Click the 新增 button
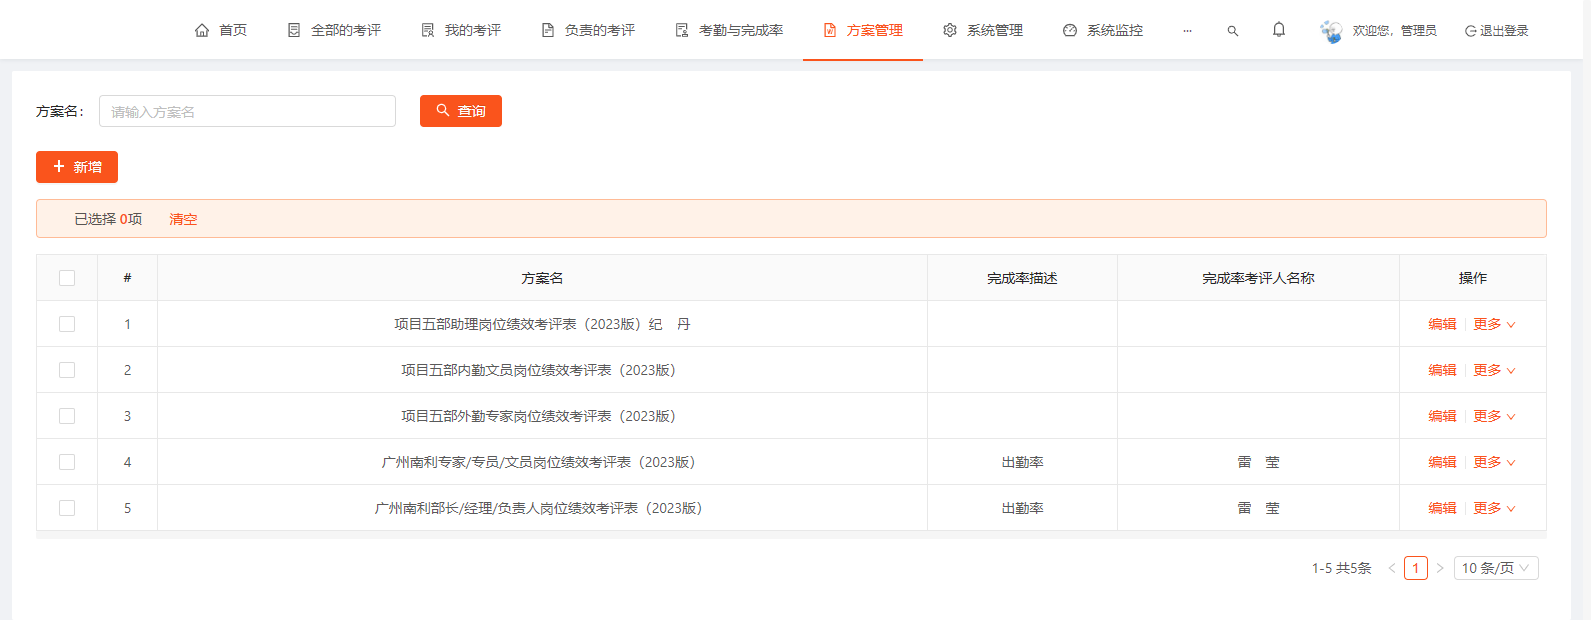Viewport: 1591px width, 620px height. tap(77, 167)
